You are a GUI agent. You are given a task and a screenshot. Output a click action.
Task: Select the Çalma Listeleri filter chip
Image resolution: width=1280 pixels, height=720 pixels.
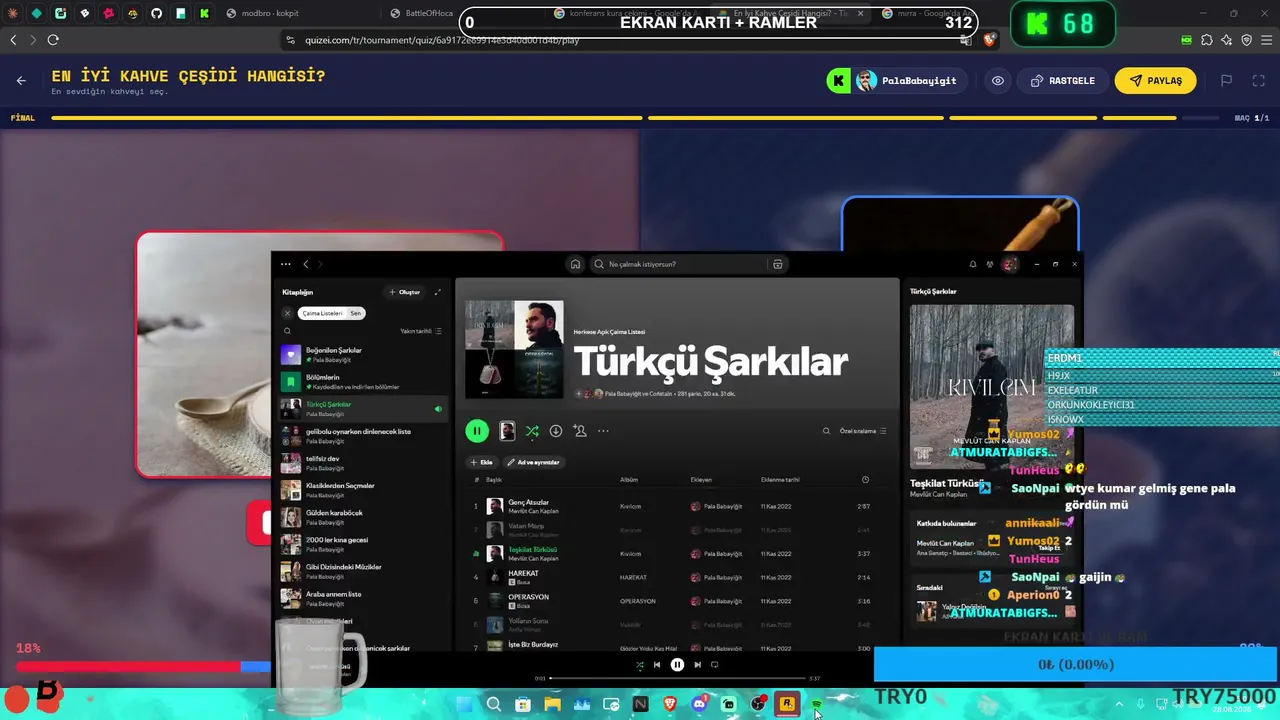(x=322, y=313)
